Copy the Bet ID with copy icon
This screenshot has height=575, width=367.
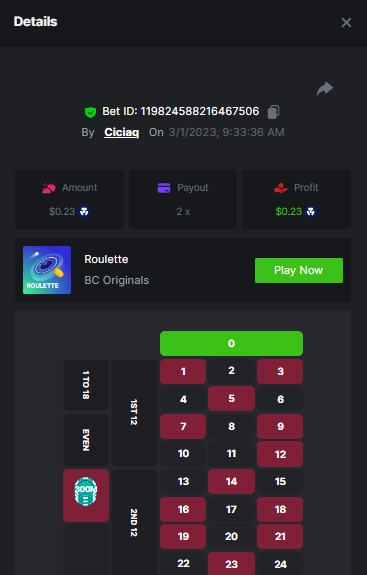point(274,112)
